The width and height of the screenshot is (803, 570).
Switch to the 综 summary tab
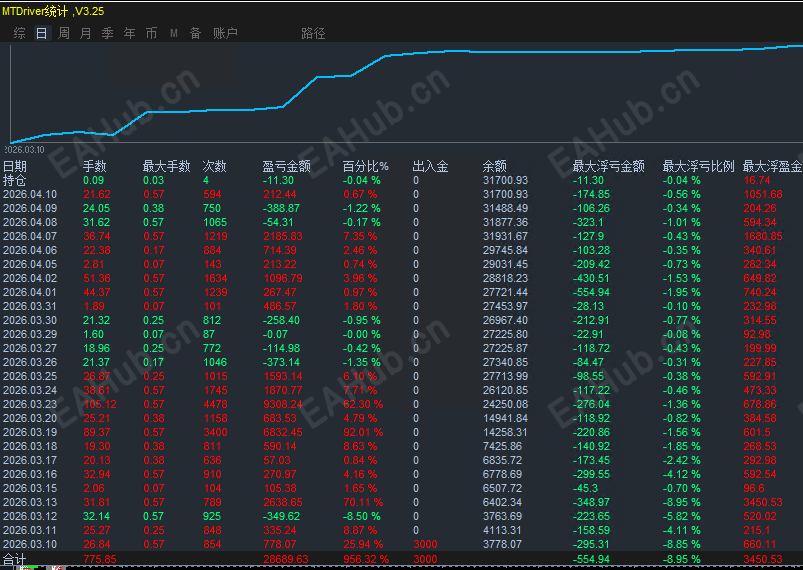coord(19,33)
